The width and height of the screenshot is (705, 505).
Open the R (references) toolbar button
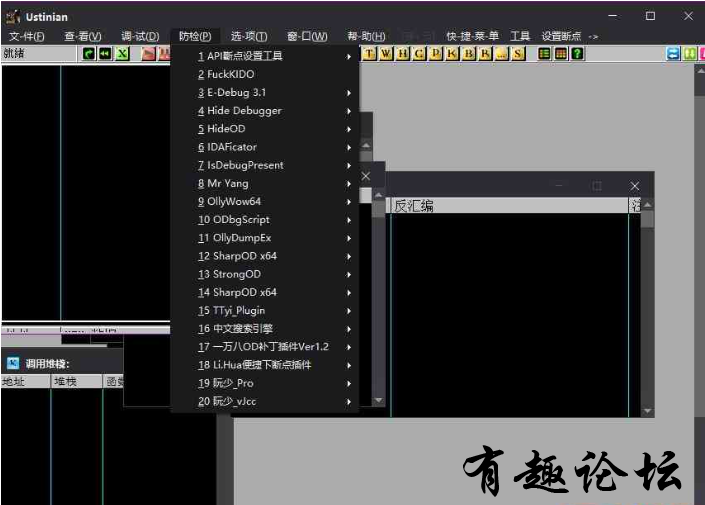tap(485, 54)
